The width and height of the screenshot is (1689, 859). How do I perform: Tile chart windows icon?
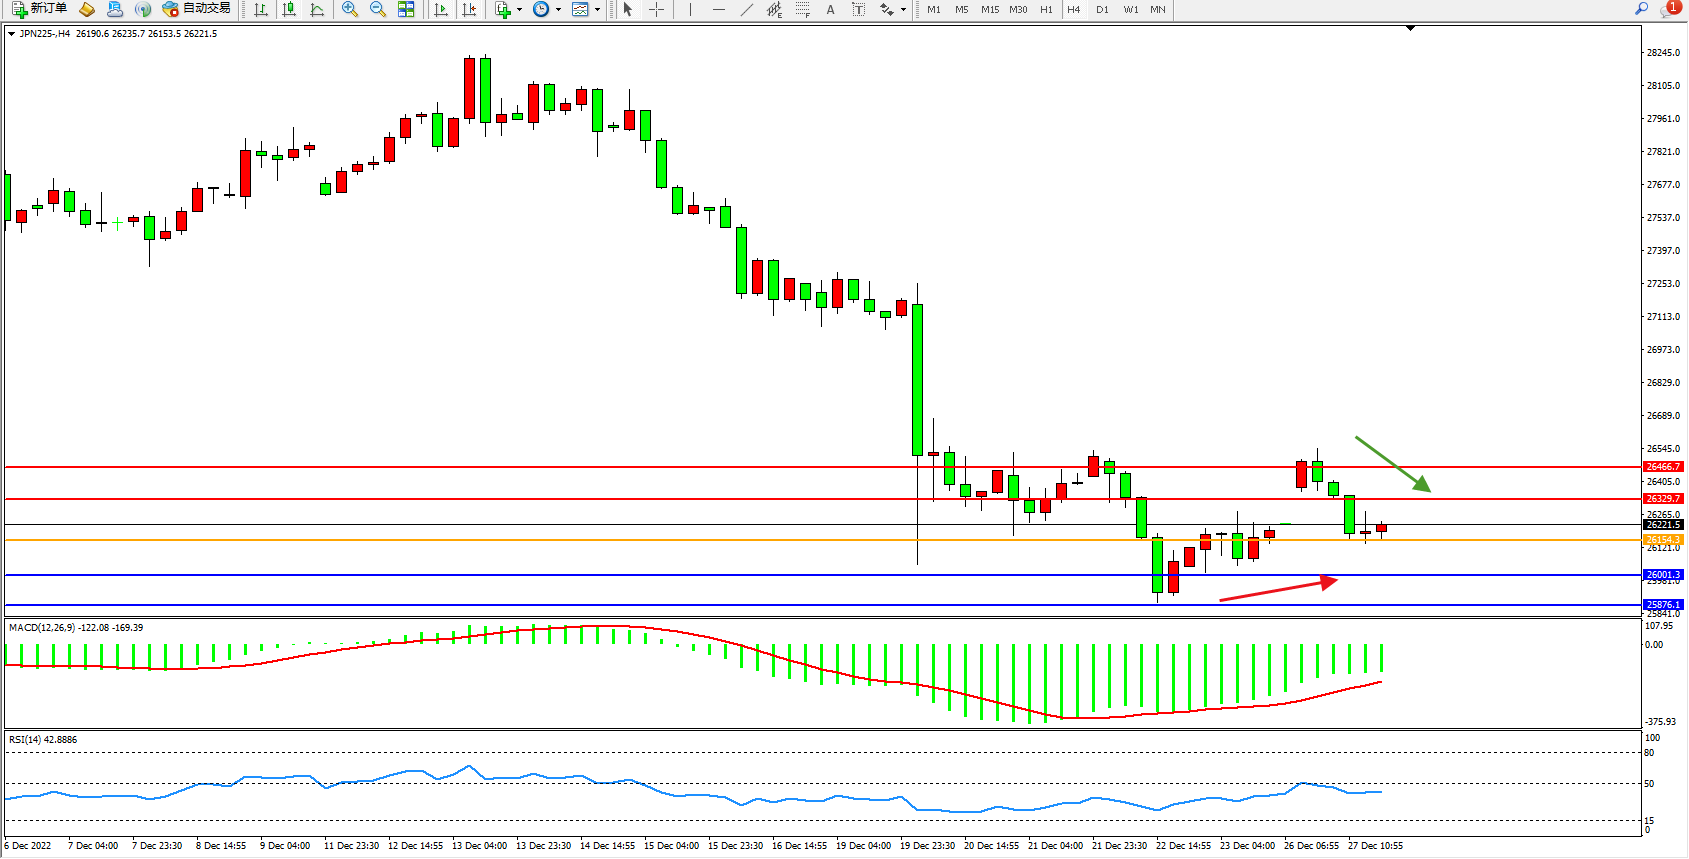[406, 9]
